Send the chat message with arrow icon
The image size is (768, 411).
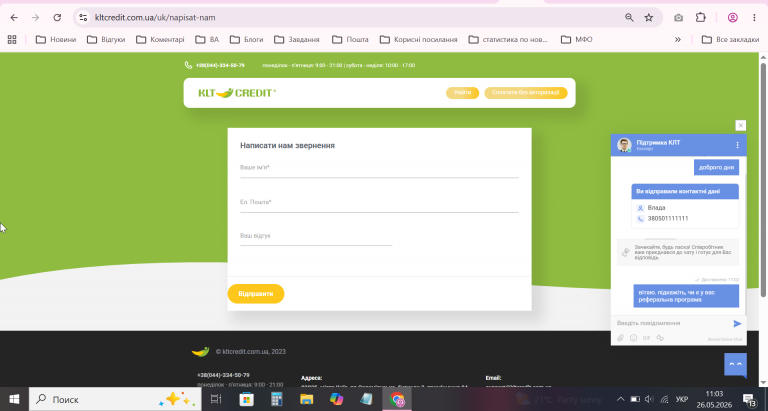(x=737, y=324)
